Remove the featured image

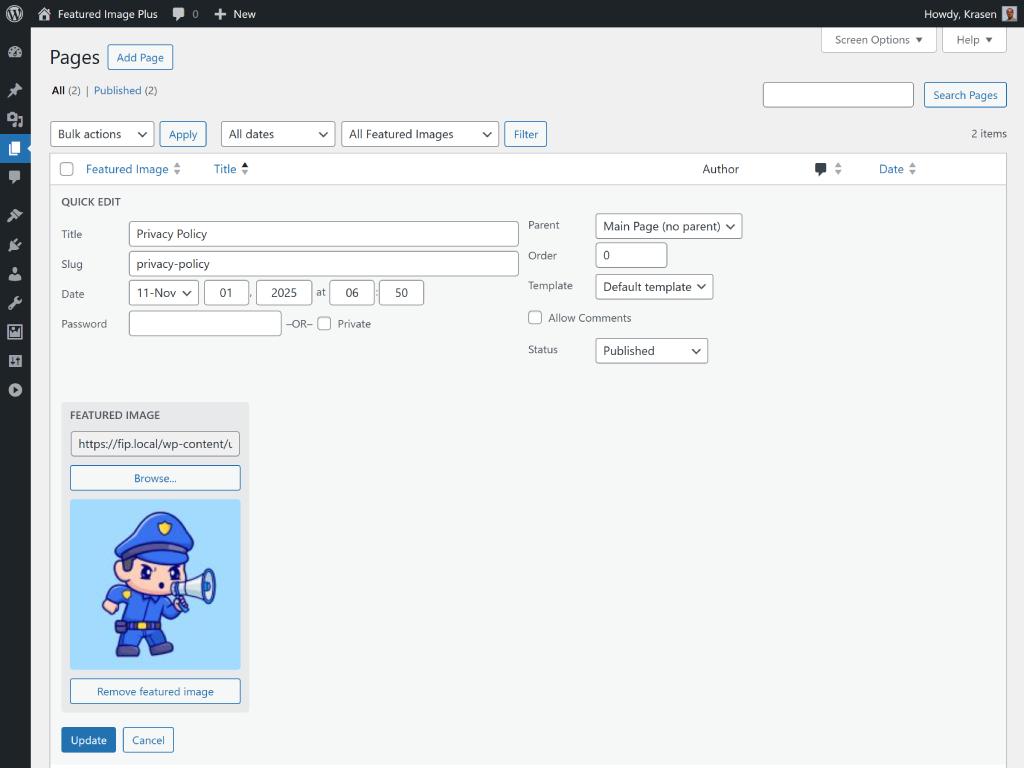pyautogui.click(x=155, y=691)
